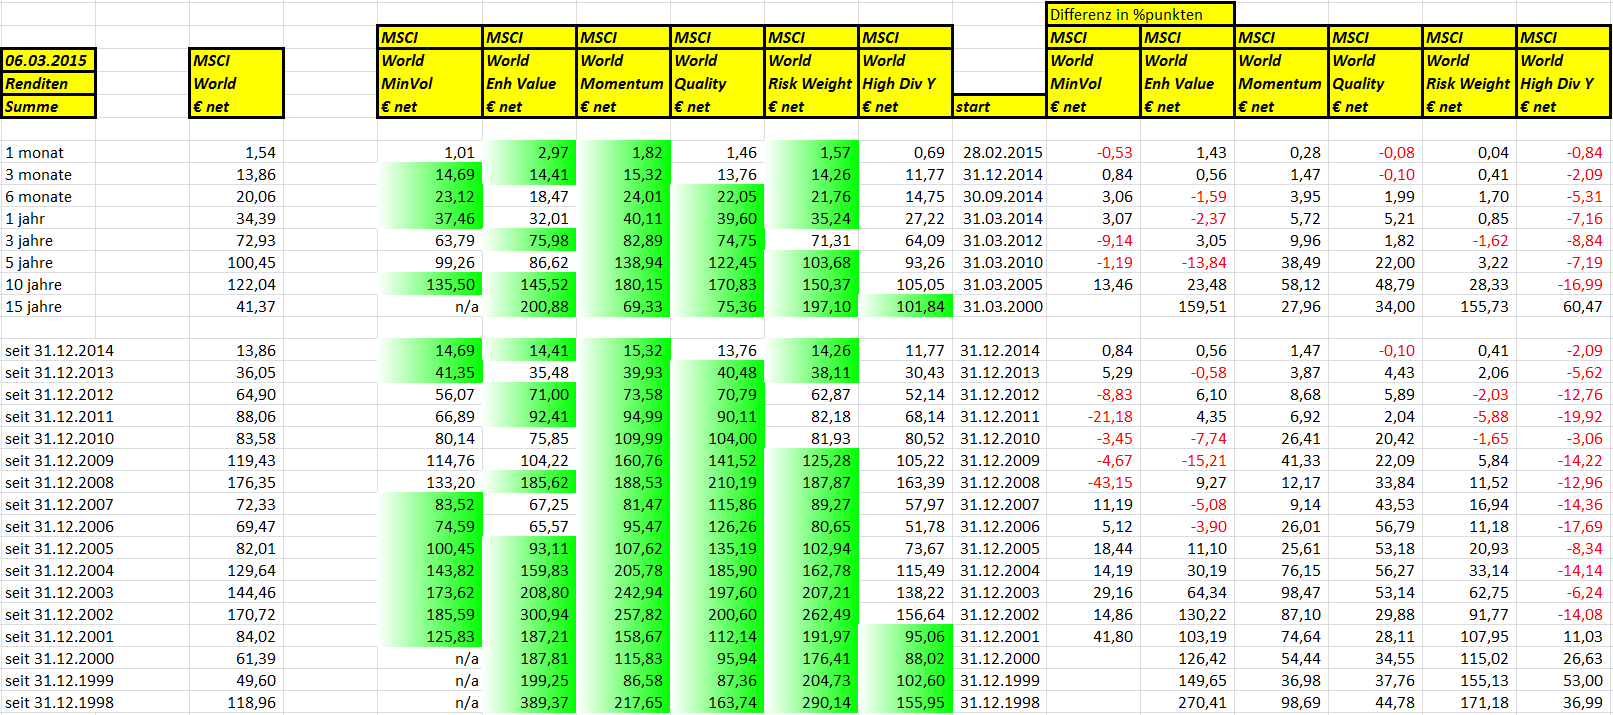Select MSCI World value 34,39
1613x715 pixels.
[256, 219]
